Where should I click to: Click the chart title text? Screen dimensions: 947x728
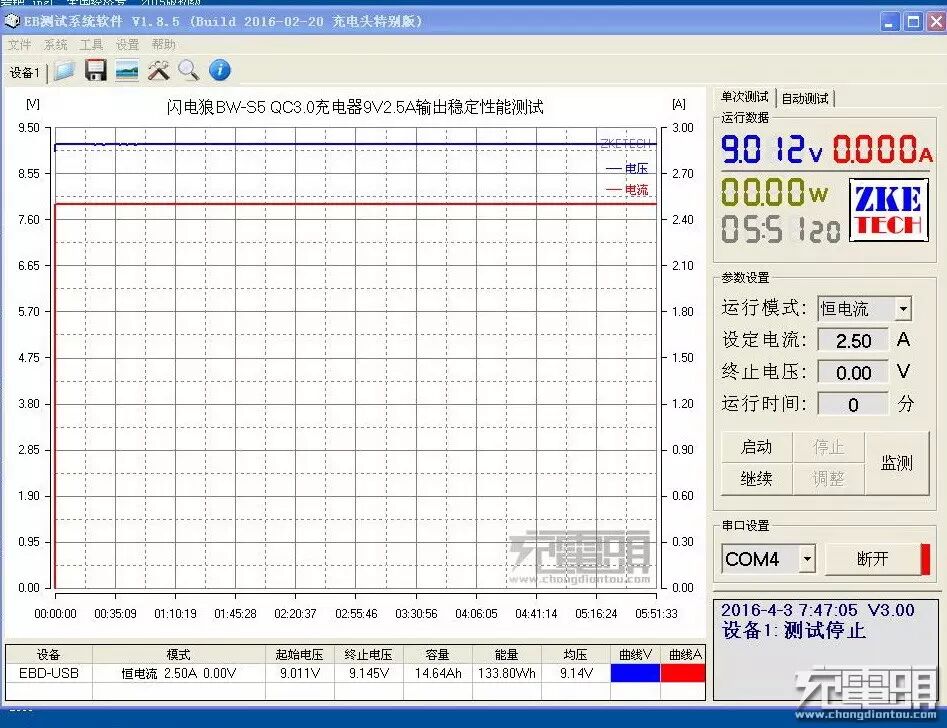355,107
